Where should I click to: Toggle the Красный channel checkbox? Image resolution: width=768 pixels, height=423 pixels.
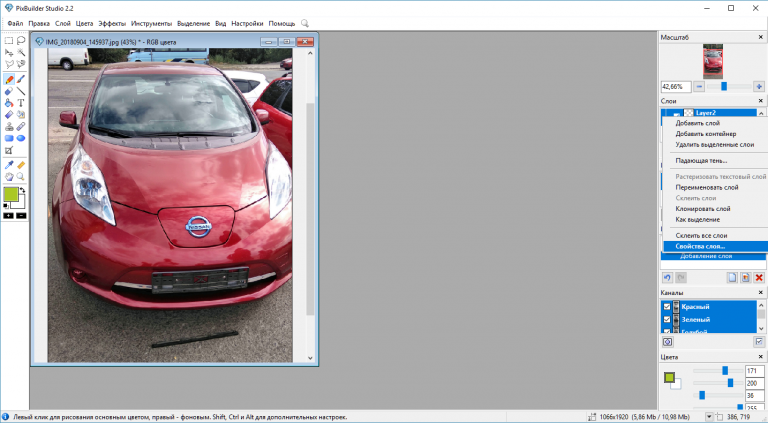667,306
